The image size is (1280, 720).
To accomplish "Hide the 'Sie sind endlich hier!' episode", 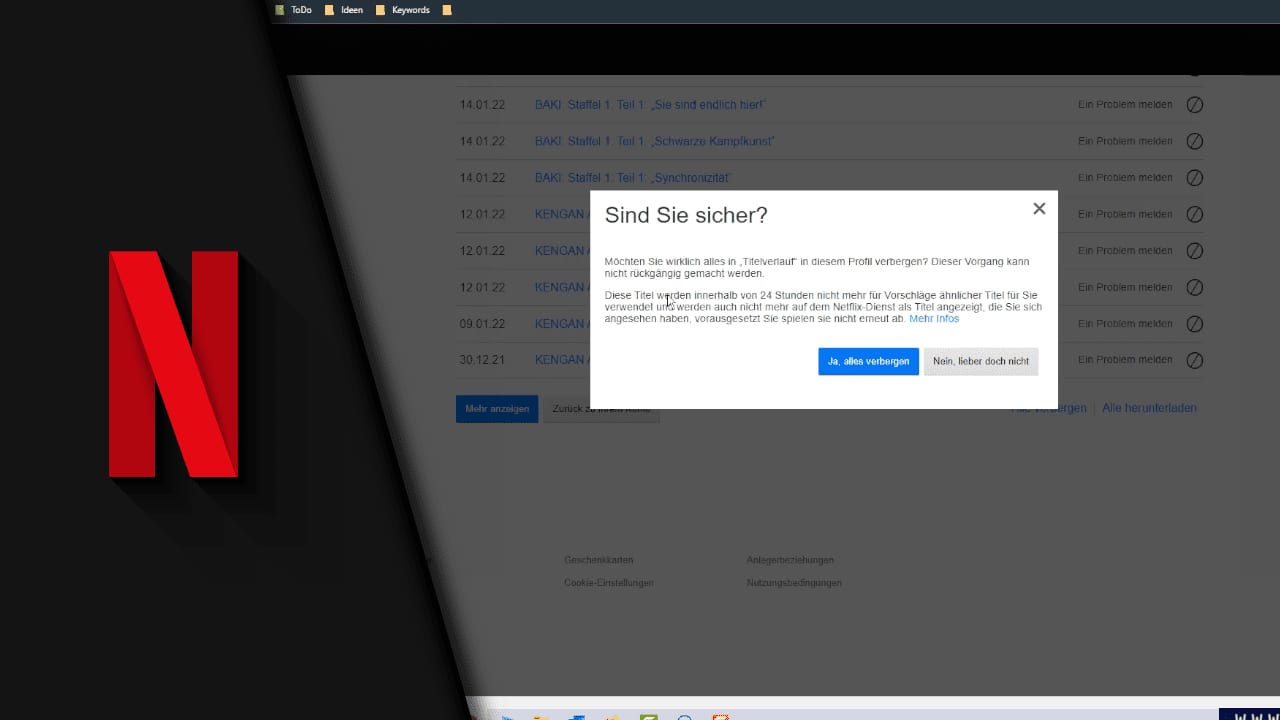I will [x=1194, y=105].
